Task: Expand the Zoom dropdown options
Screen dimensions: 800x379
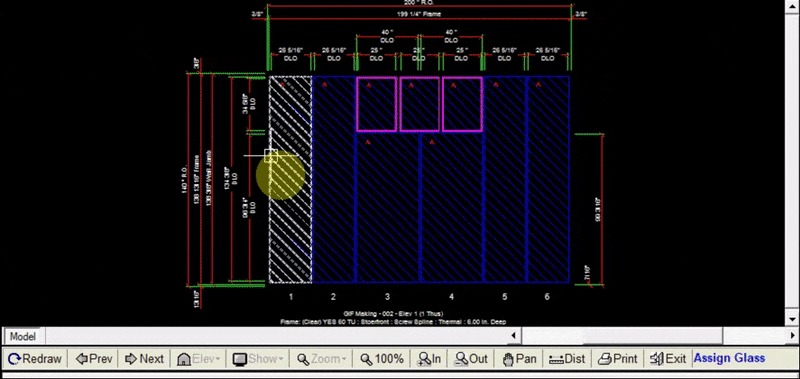Action: pyautogui.click(x=321, y=359)
